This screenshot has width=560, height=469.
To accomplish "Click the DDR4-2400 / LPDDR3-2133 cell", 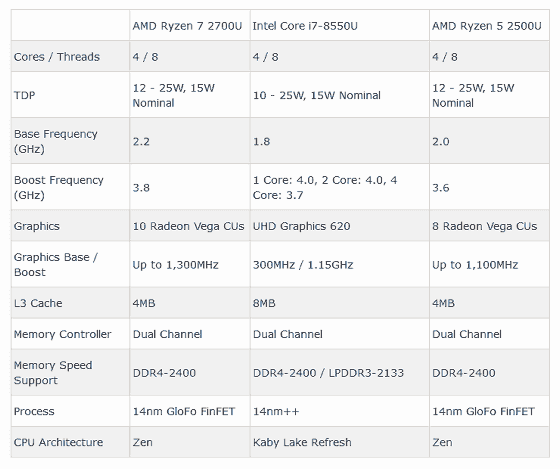I will pos(339,373).
